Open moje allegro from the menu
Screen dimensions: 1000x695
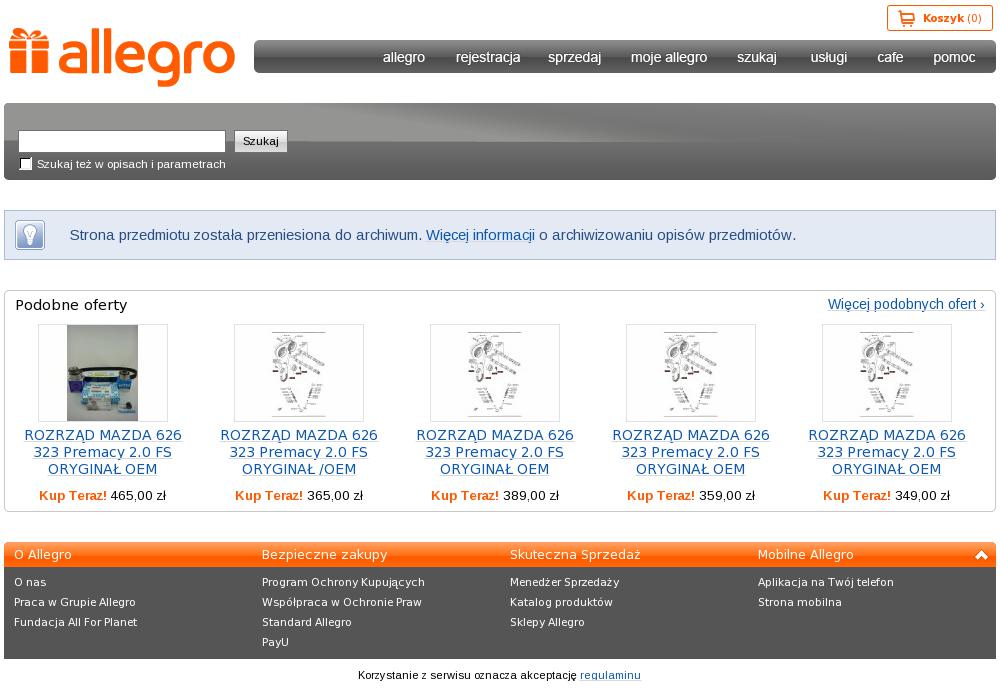(x=669, y=57)
